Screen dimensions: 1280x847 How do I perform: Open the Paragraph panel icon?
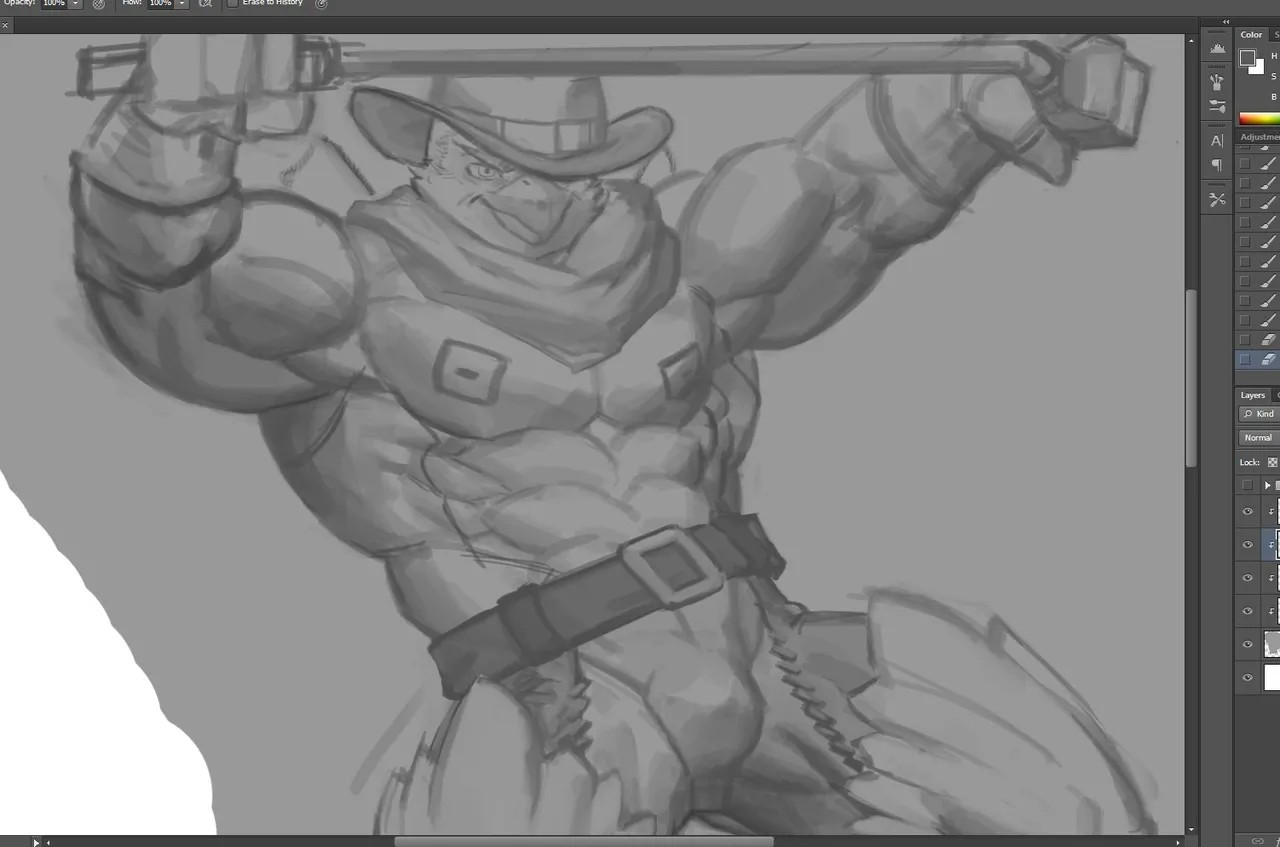1217,165
